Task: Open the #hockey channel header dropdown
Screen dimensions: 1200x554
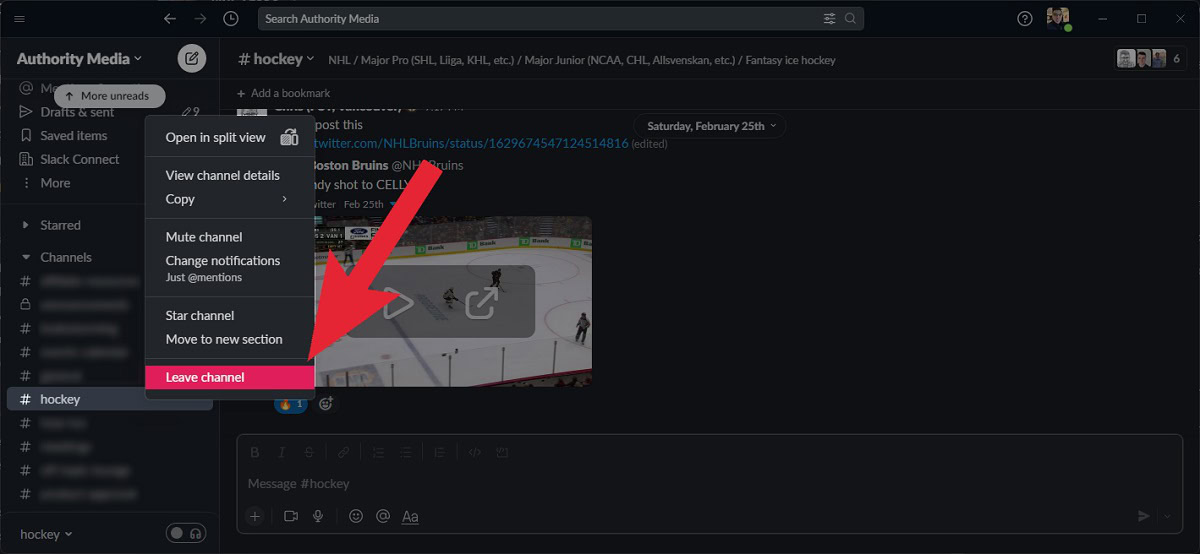Action: click(276, 59)
